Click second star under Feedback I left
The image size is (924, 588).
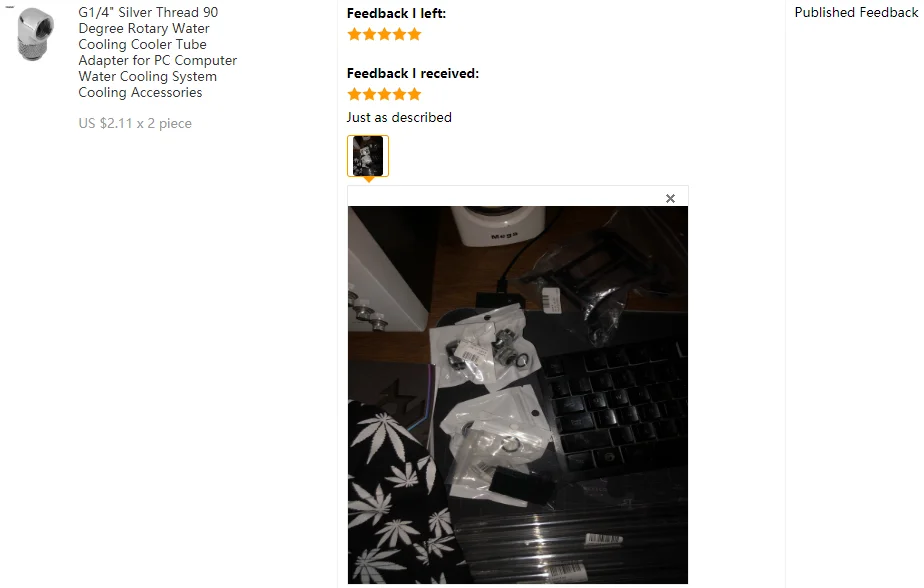(369, 34)
